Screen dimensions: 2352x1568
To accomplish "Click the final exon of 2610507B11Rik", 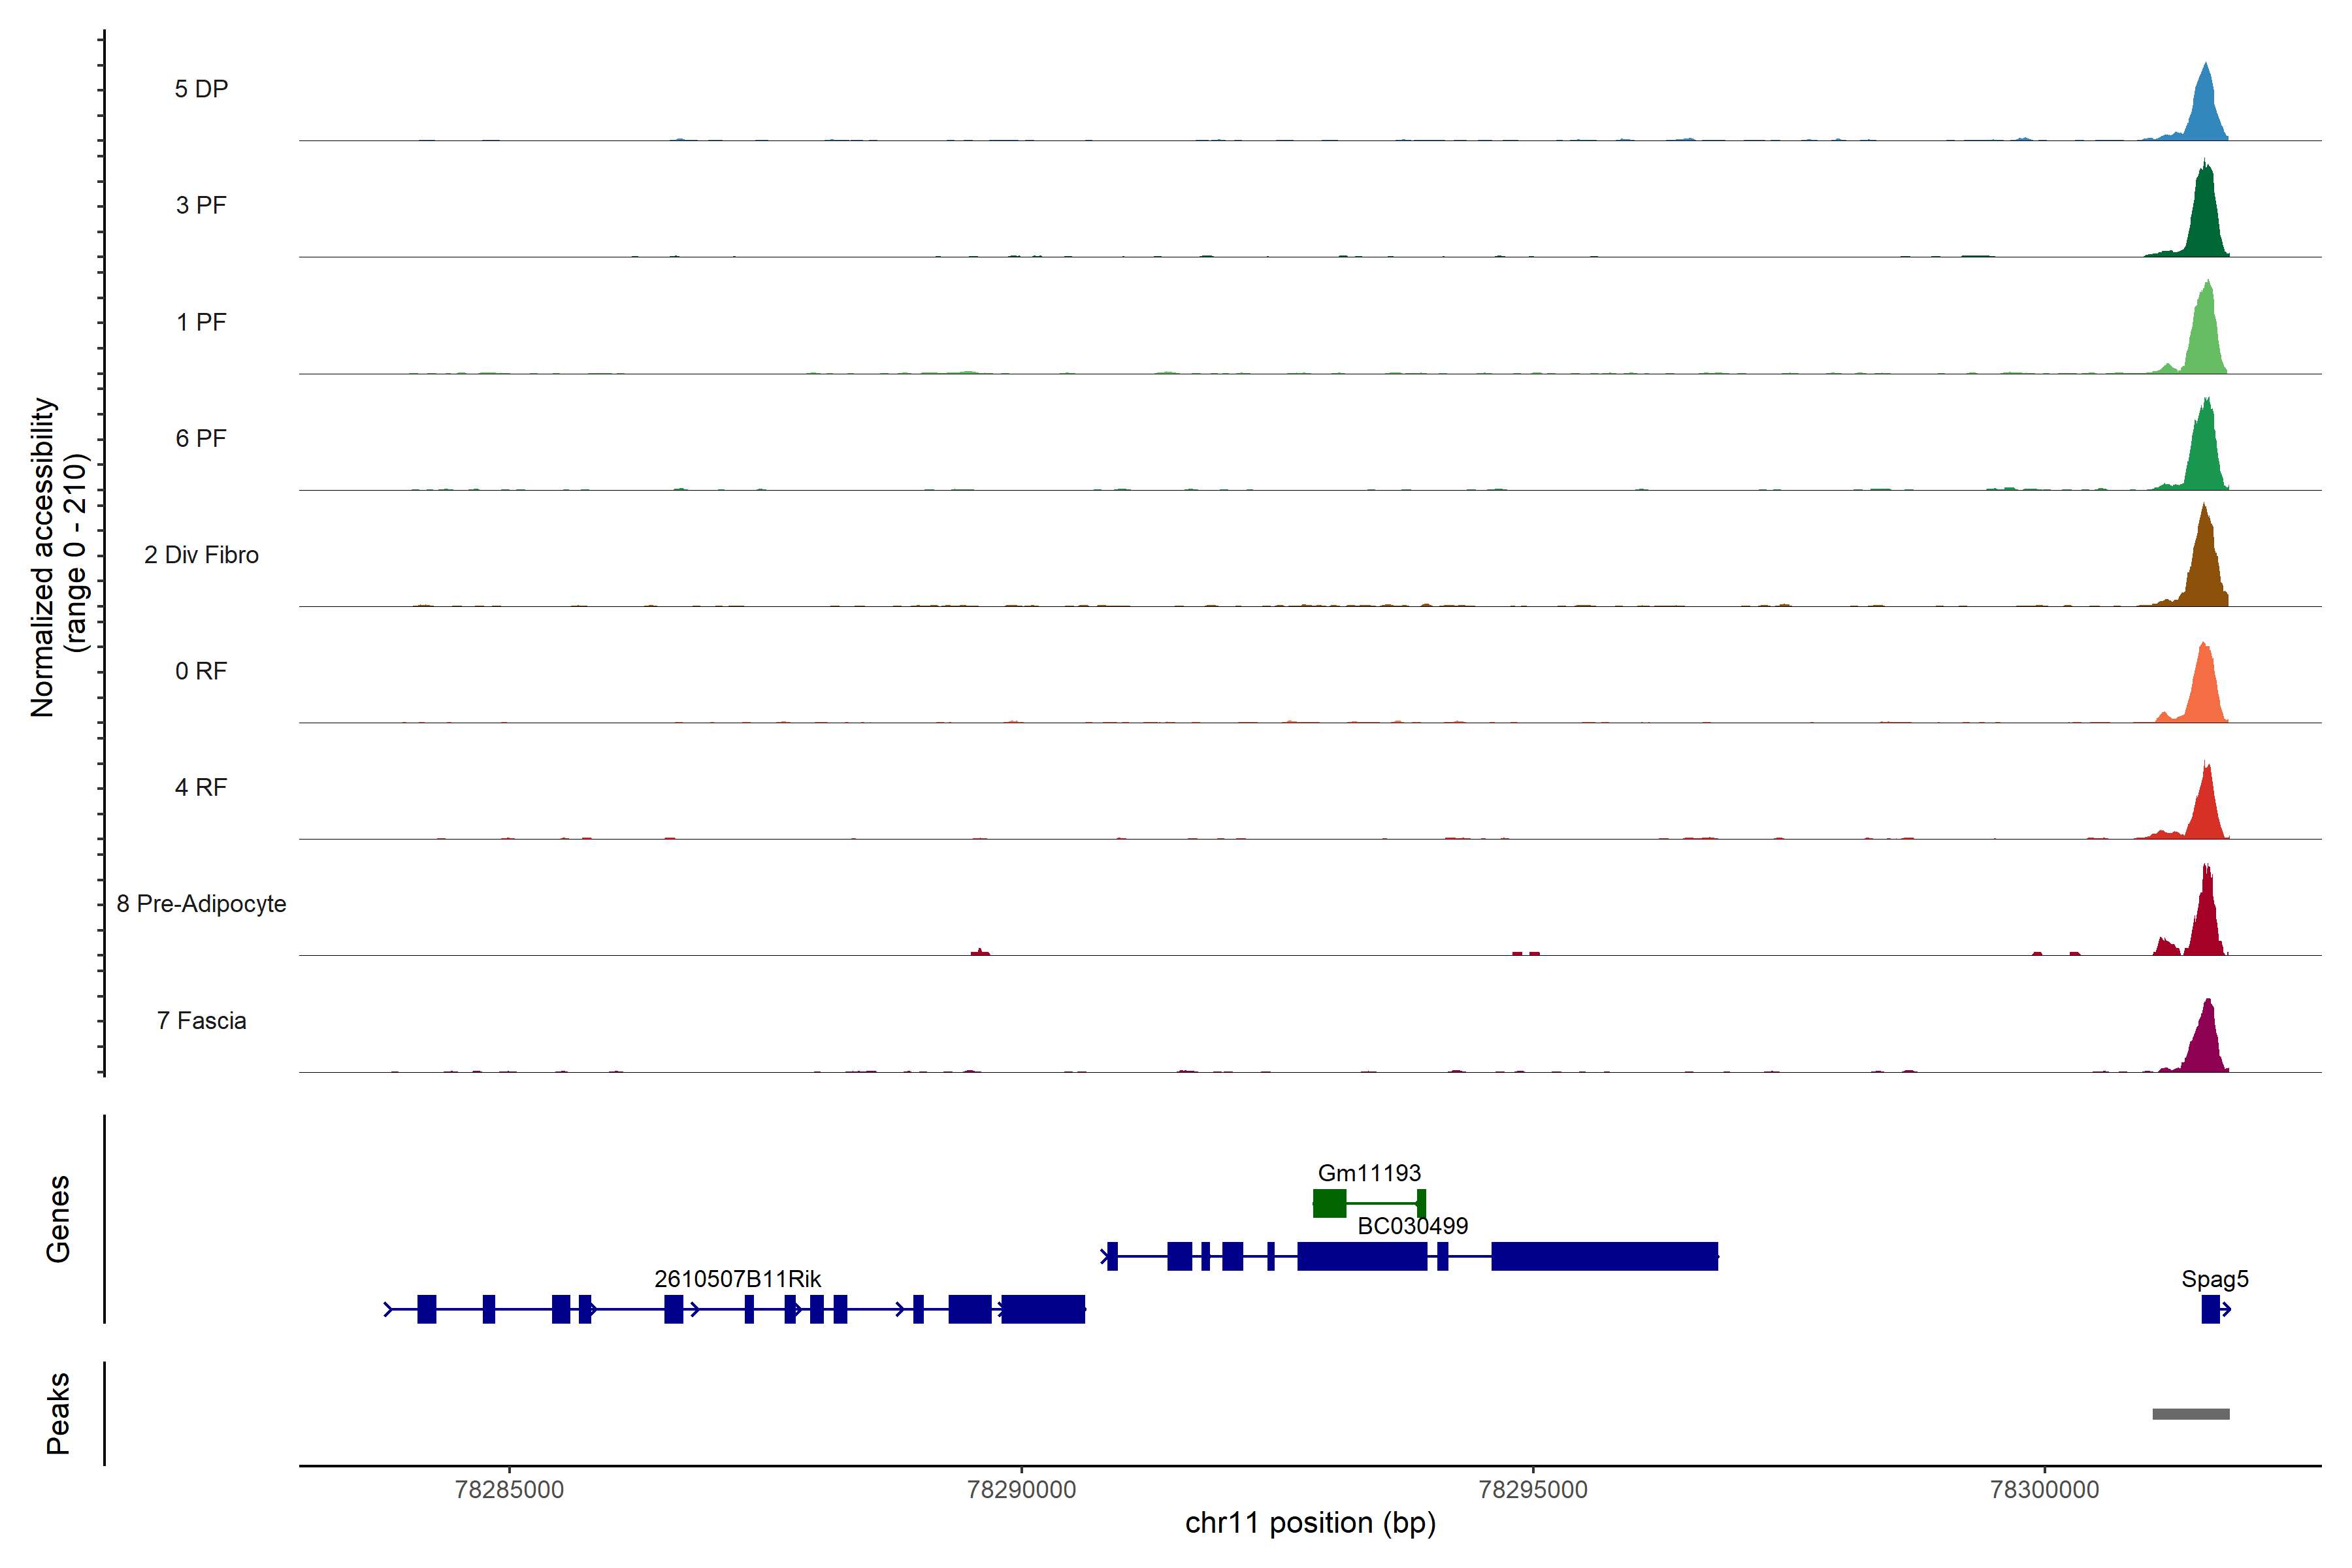I will coord(1043,1309).
